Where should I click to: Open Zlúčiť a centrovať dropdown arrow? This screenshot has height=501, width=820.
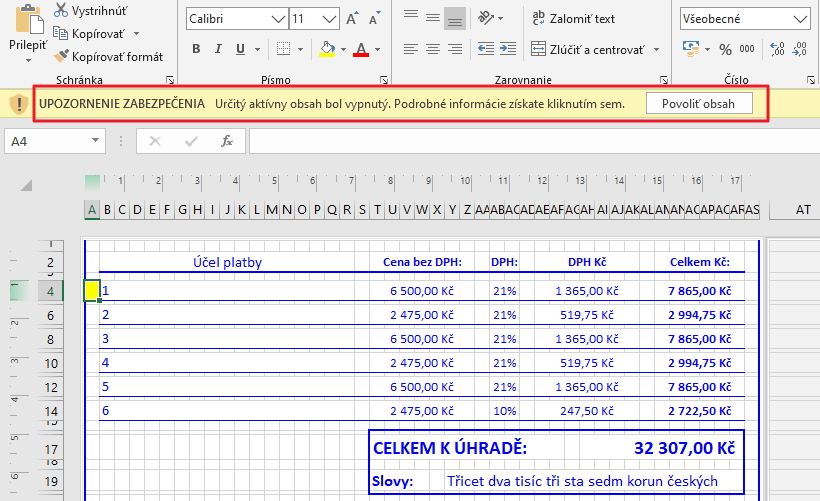(656, 49)
